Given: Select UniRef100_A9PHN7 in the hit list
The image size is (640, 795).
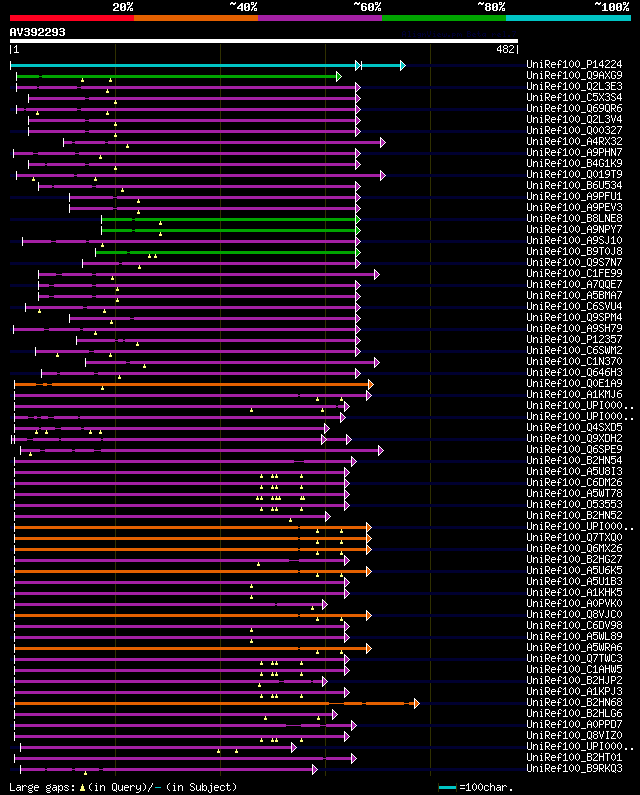Looking at the screenshot, I should click(x=574, y=153).
